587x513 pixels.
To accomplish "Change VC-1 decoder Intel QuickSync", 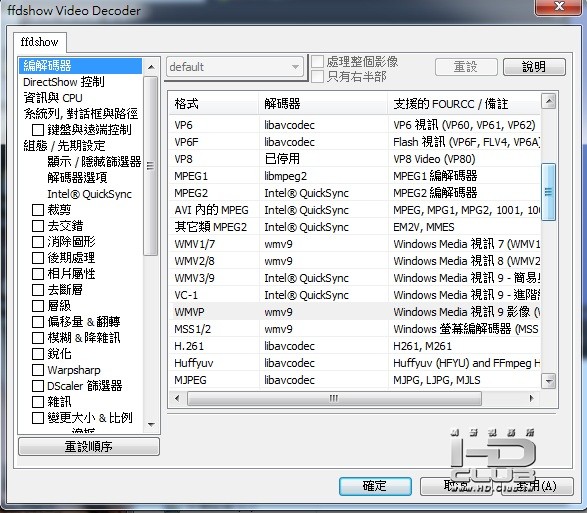I will click(323, 295).
